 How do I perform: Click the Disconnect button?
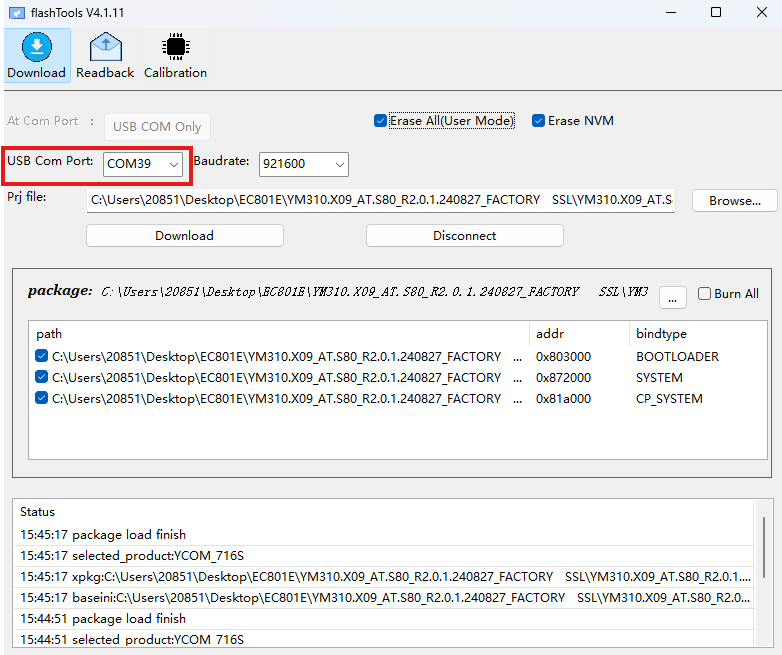click(464, 236)
